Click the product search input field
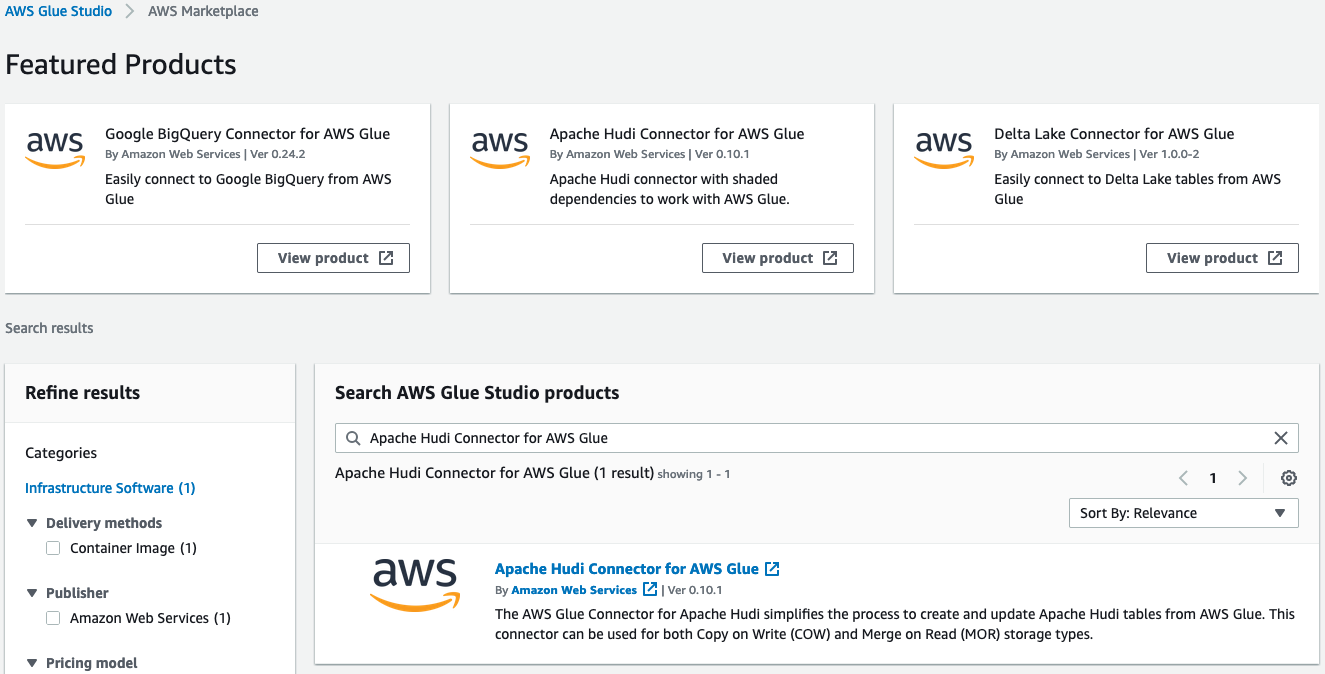 pos(800,438)
